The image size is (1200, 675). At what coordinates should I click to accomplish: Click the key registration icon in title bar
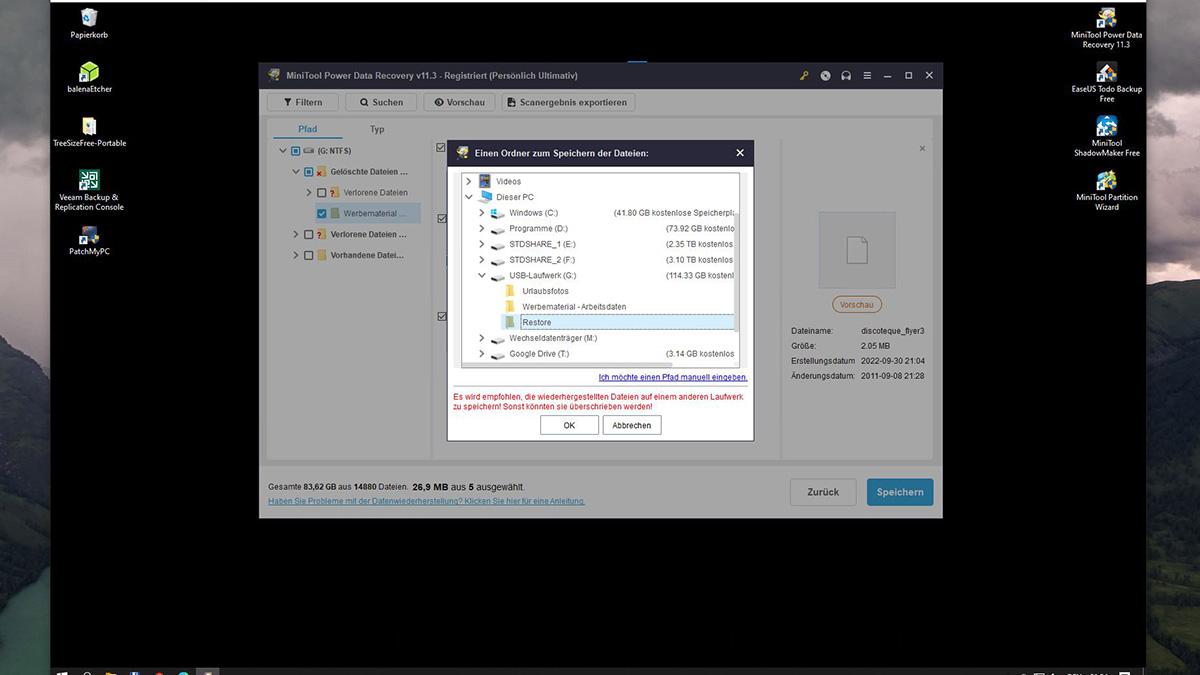(x=804, y=75)
